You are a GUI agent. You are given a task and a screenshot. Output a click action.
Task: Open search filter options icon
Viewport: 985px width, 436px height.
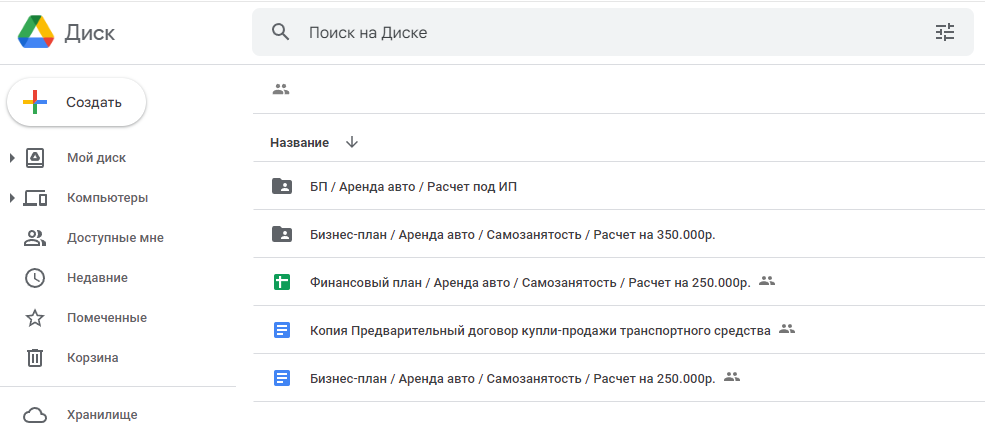point(945,33)
